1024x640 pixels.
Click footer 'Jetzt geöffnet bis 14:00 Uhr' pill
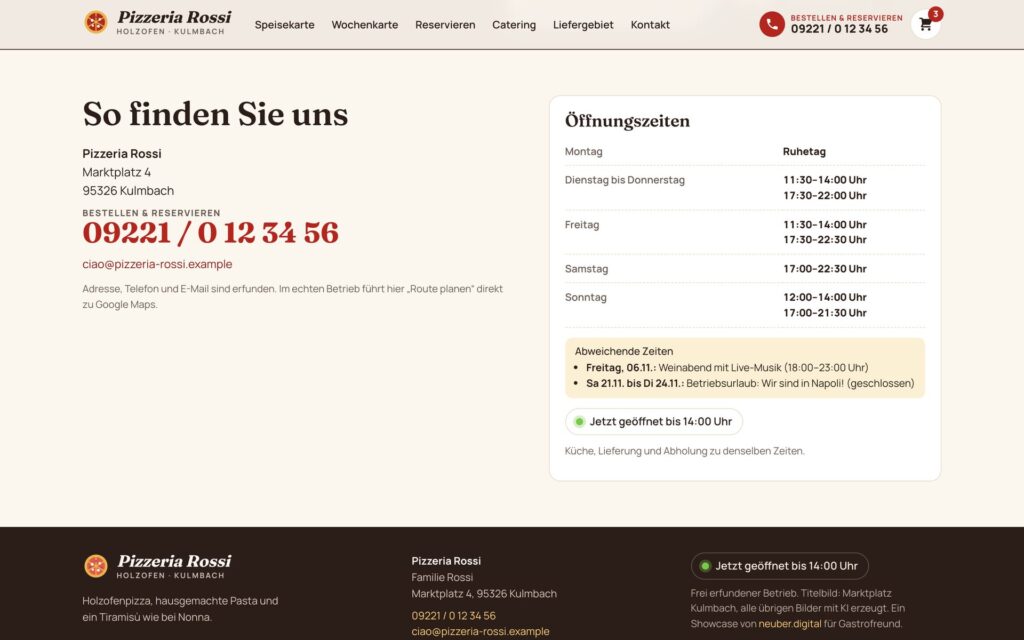click(780, 566)
